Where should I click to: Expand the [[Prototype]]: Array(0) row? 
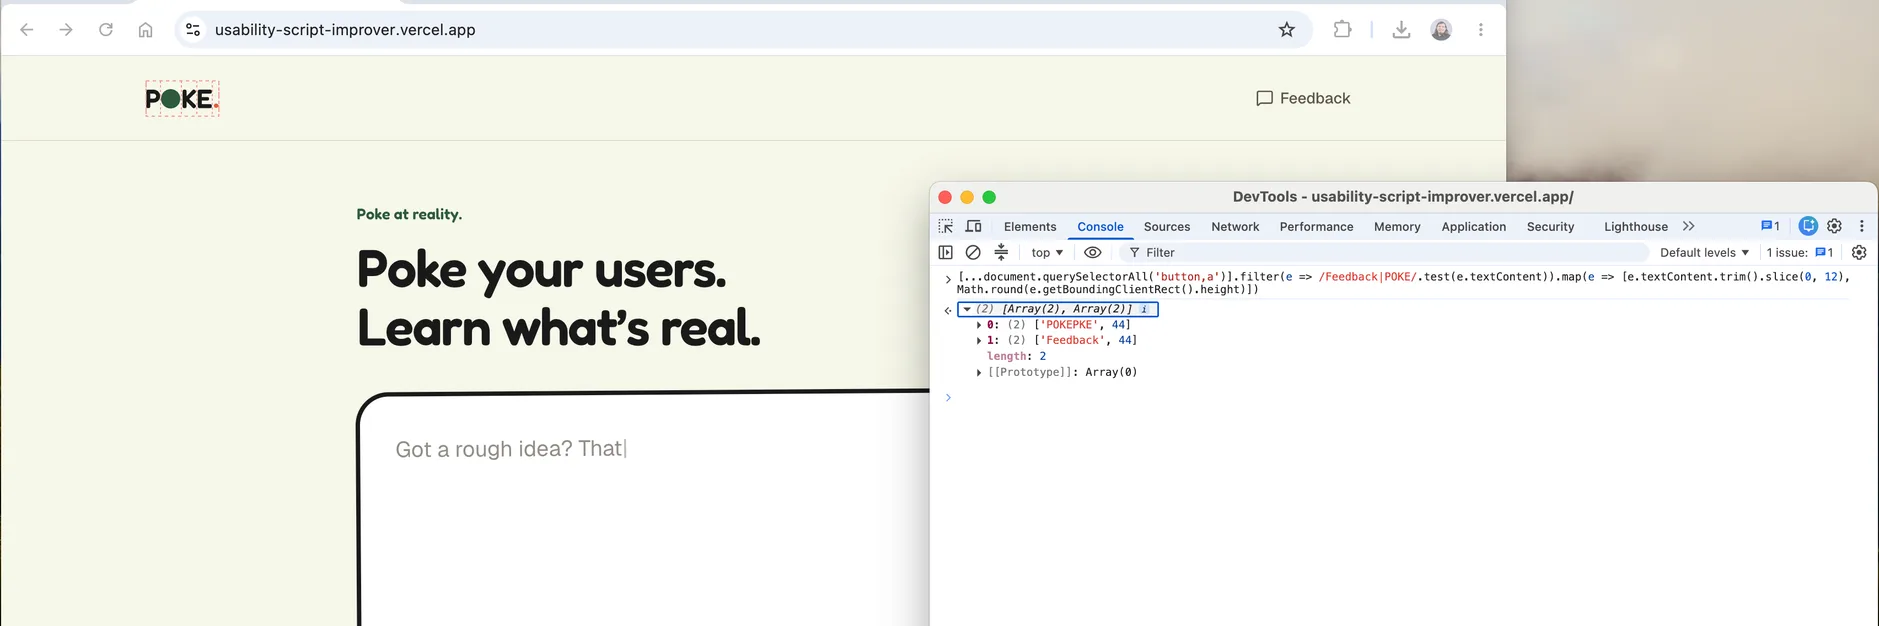(979, 373)
